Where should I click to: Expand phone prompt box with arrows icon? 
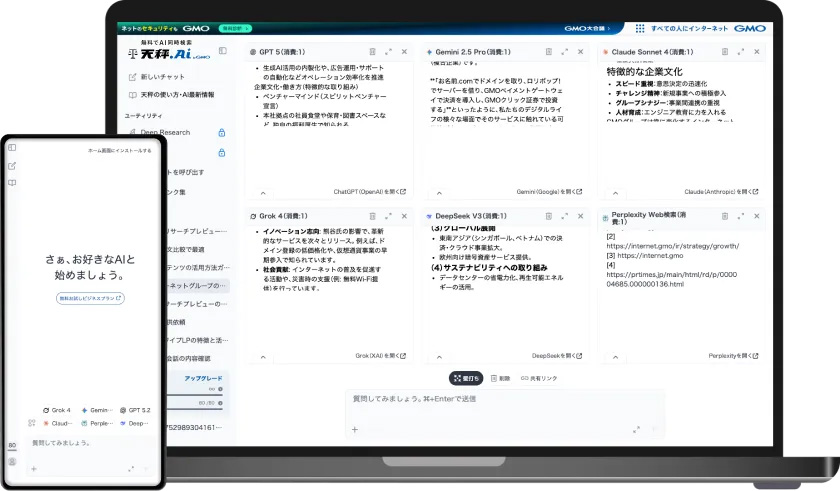click(x=131, y=469)
